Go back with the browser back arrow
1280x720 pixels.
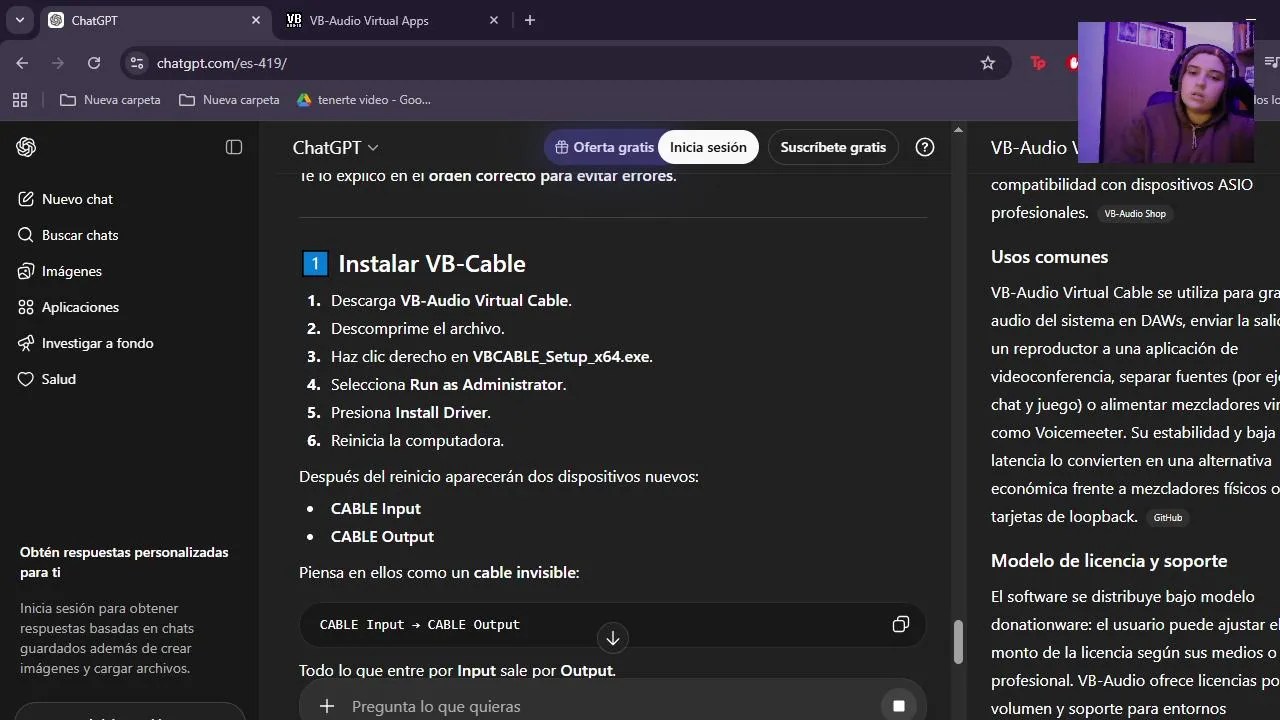[x=22, y=63]
